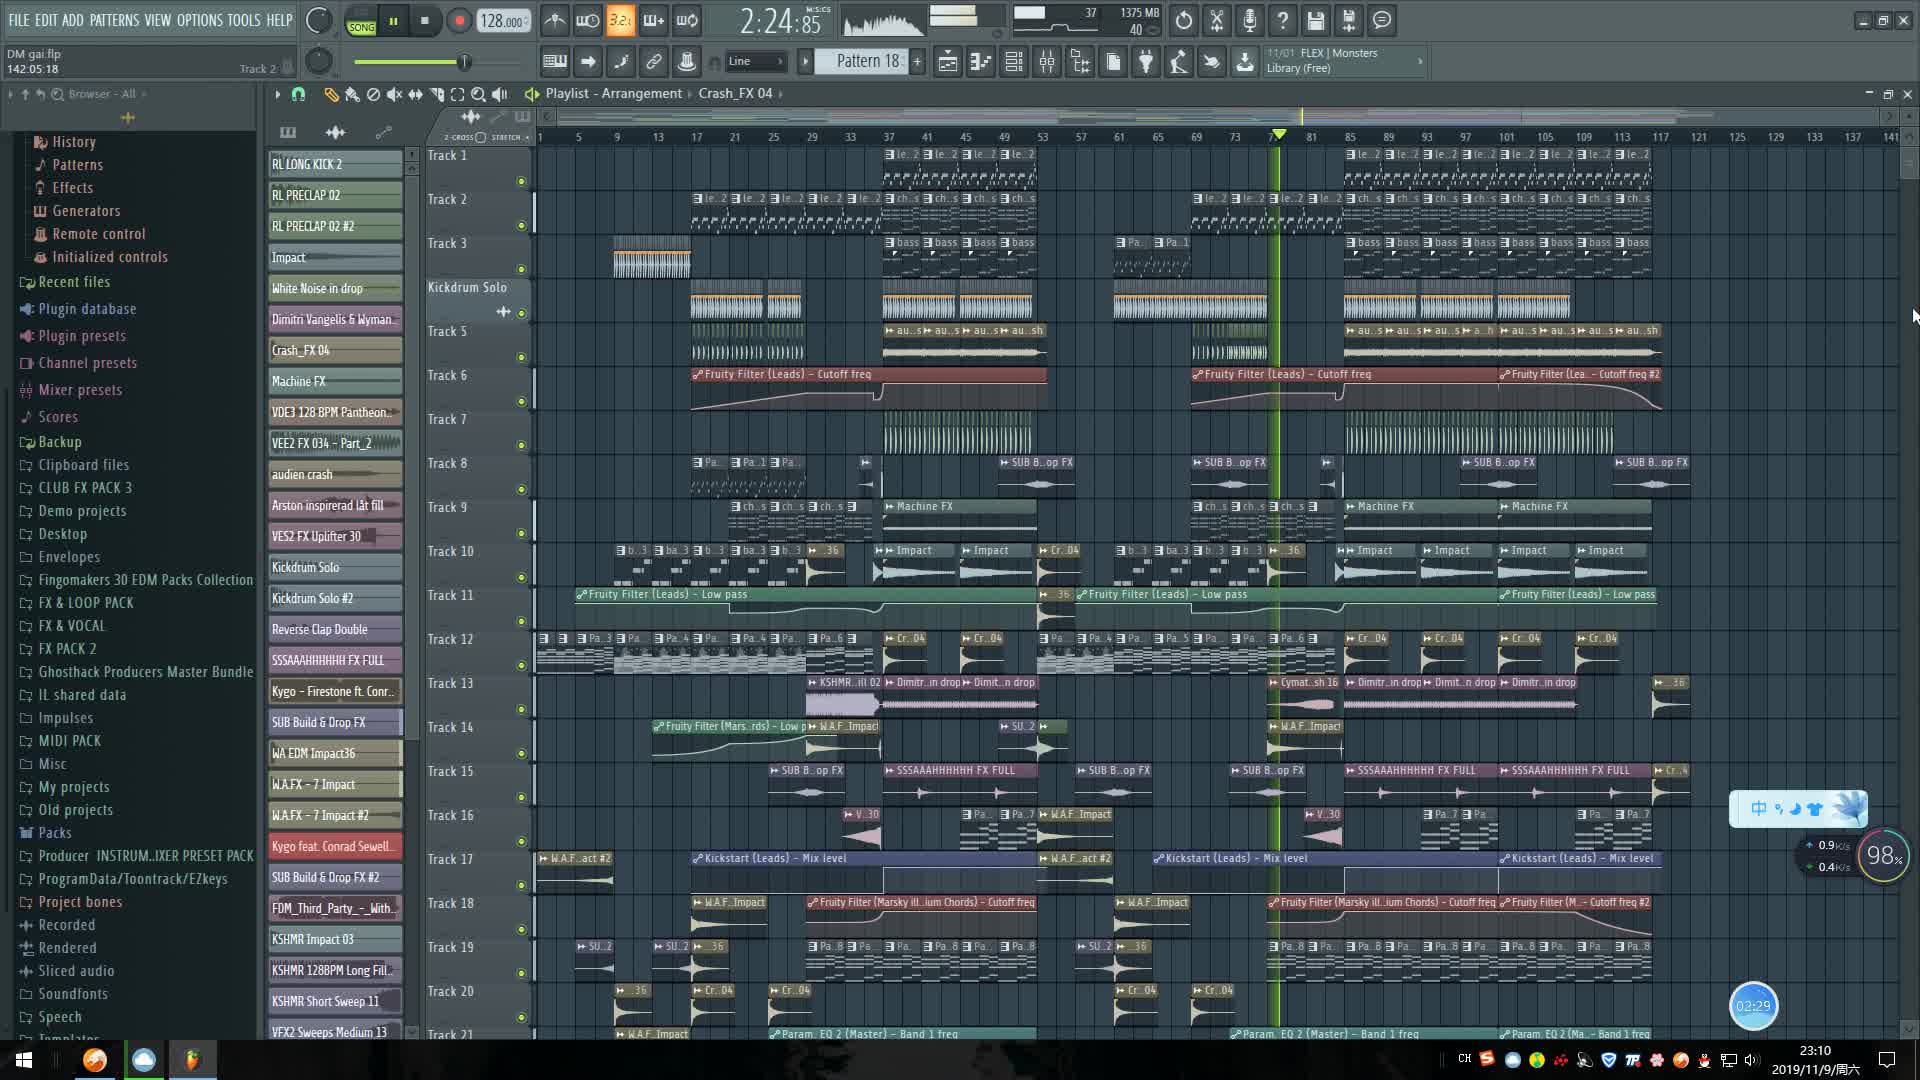Disable the 3-2-1 recording countdown toggle
The height and width of the screenshot is (1080, 1920).
tap(621, 20)
